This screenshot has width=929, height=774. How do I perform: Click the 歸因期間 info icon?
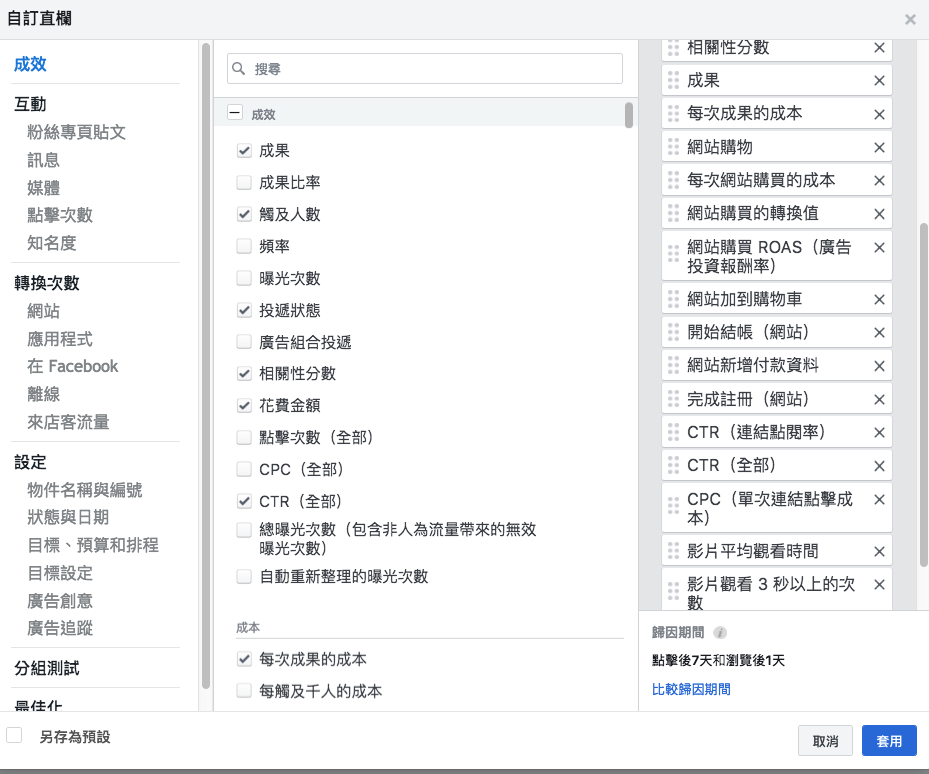pyautogui.click(x=720, y=633)
